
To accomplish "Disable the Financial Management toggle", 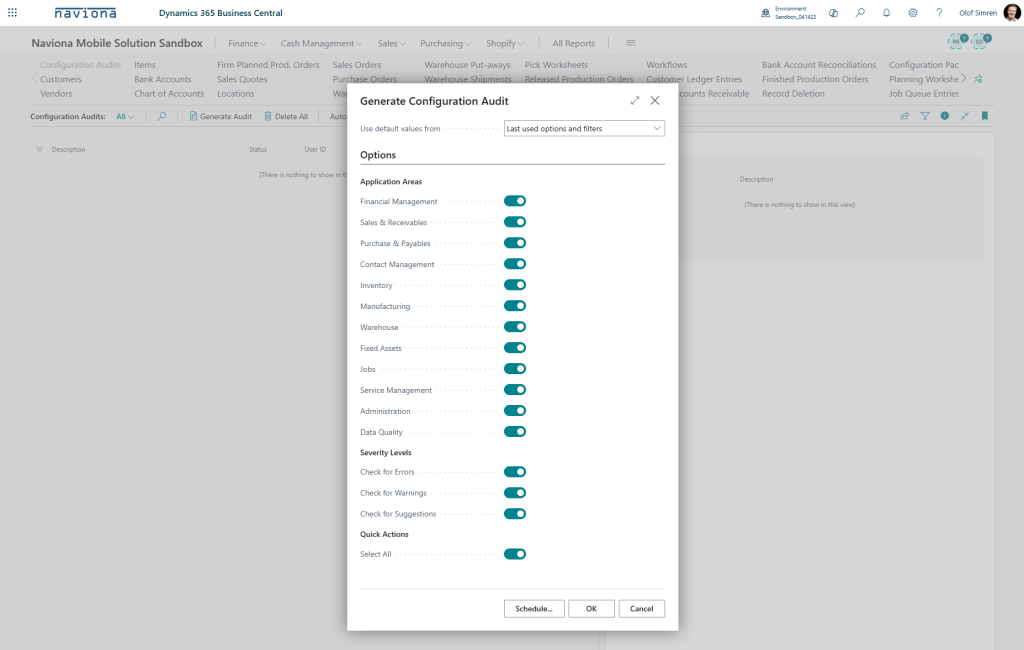I will pyautogui.click(x=515, y=201).
